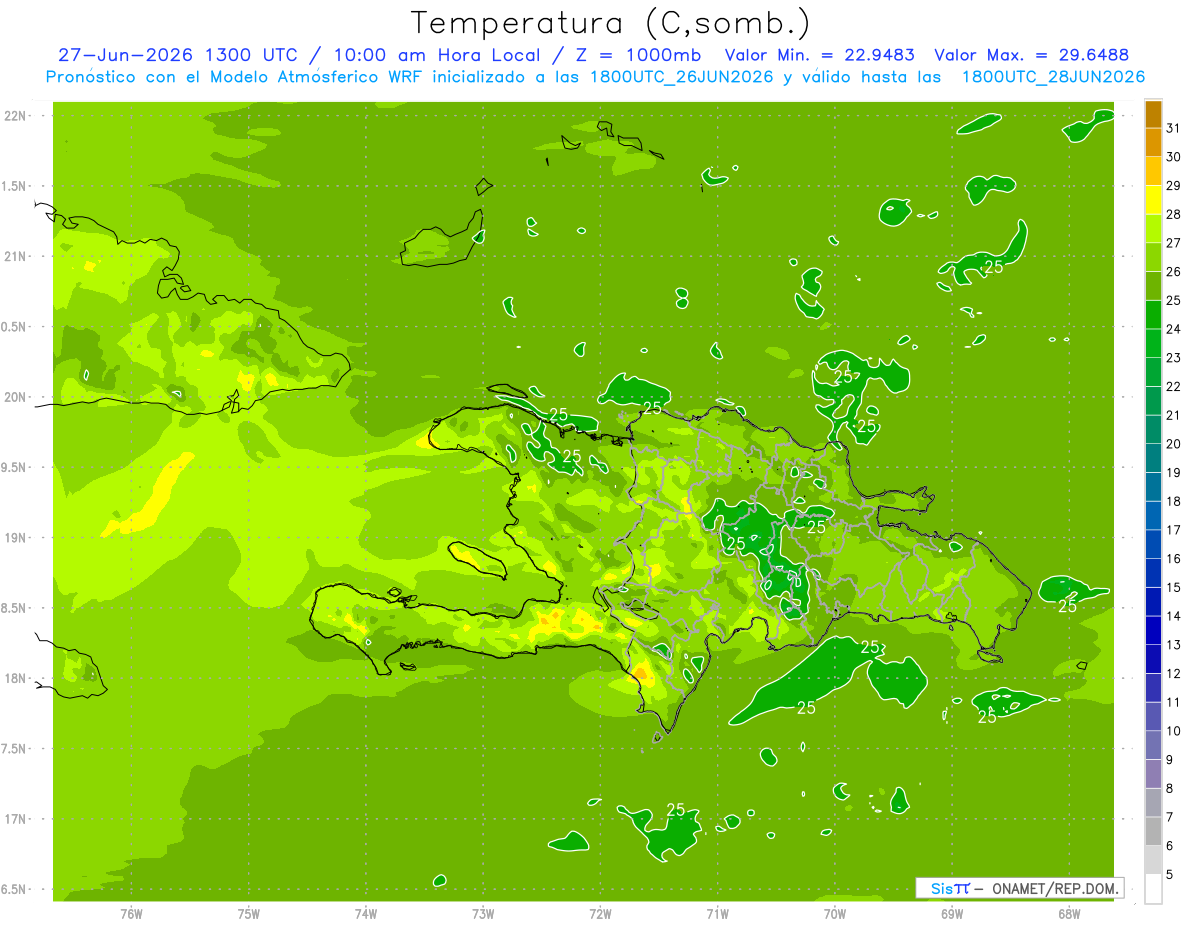This screenshot has height=927, width=1200.
Task: Click the color scale label "15"
Action: coord(1173,588)
